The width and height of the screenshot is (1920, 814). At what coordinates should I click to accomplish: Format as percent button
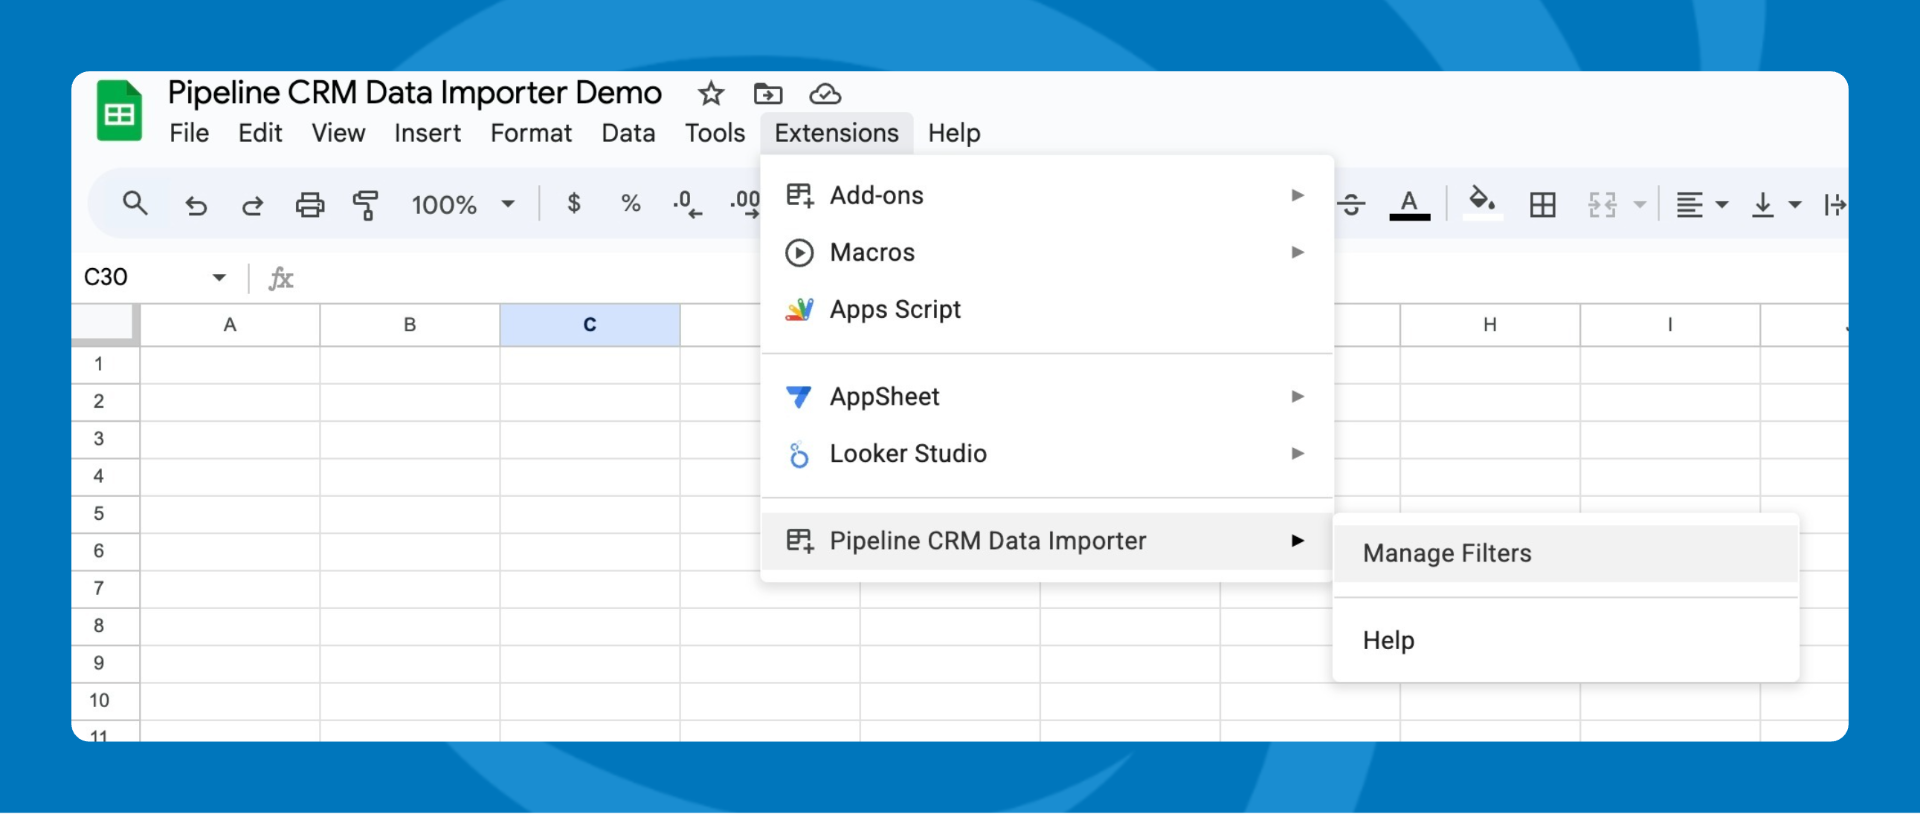pyautogui.click(x=631, y=204)
